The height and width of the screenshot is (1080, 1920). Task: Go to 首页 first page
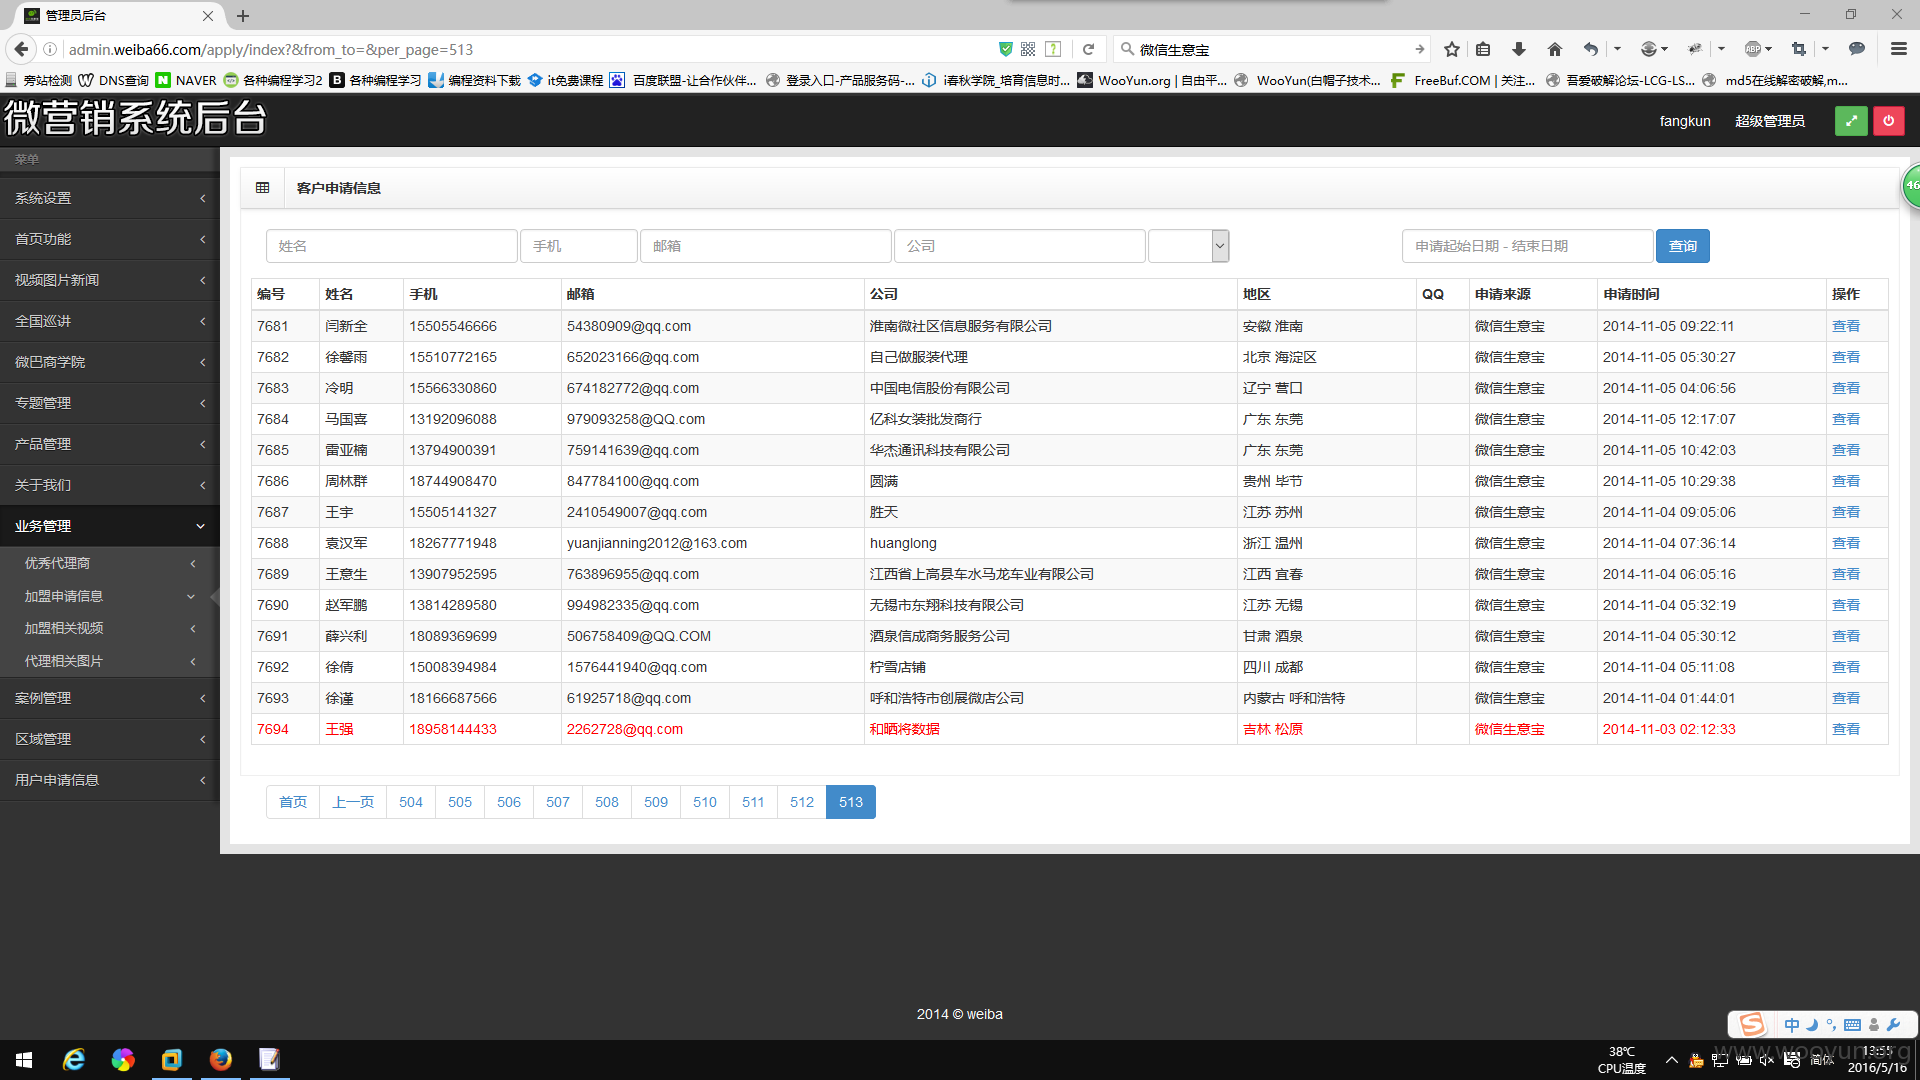[293, 802]
